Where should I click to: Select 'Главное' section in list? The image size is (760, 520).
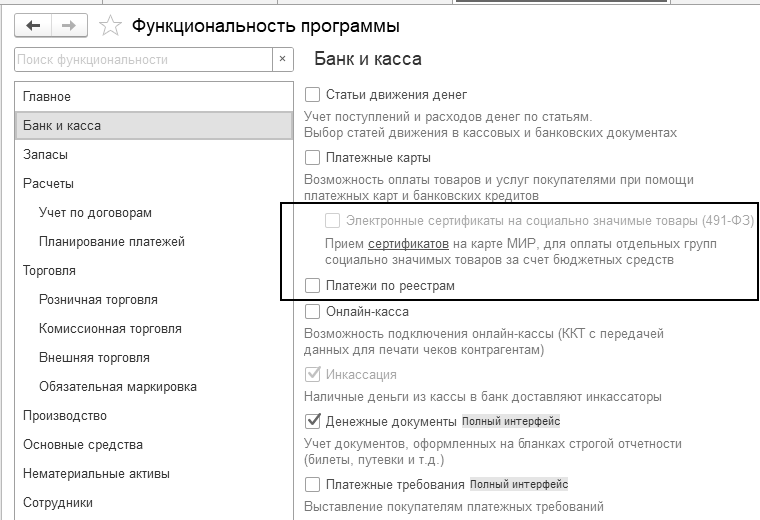(154, 96)
